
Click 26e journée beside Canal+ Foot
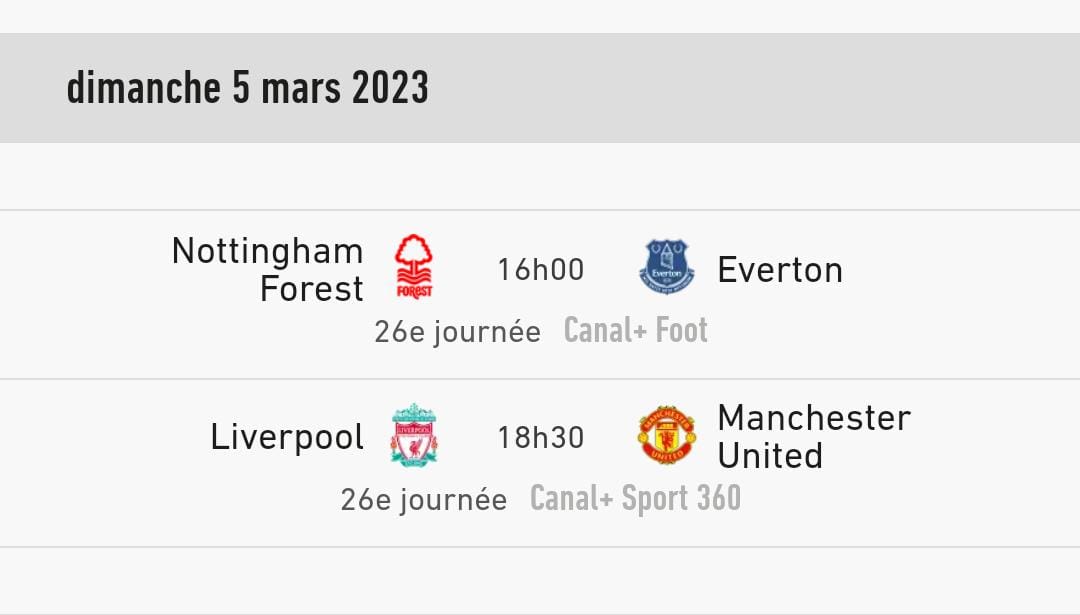(x=457, y=331)
